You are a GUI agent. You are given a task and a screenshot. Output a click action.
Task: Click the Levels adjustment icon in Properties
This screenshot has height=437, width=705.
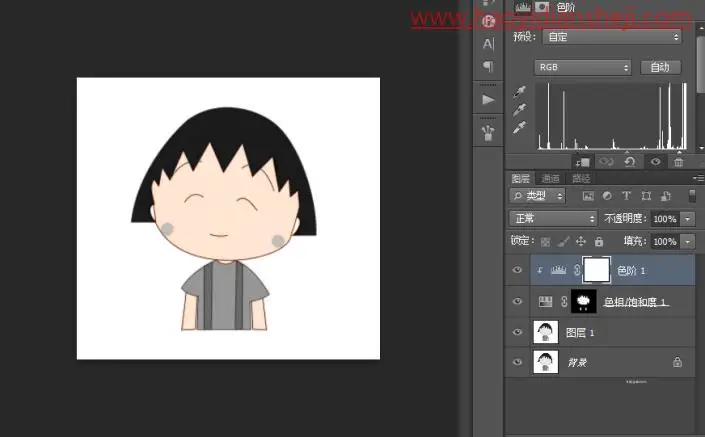523,7
